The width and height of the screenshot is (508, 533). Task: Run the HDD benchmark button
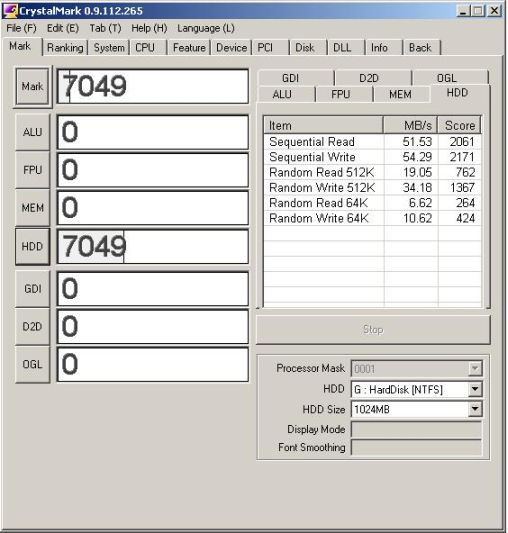click(33, 246)
